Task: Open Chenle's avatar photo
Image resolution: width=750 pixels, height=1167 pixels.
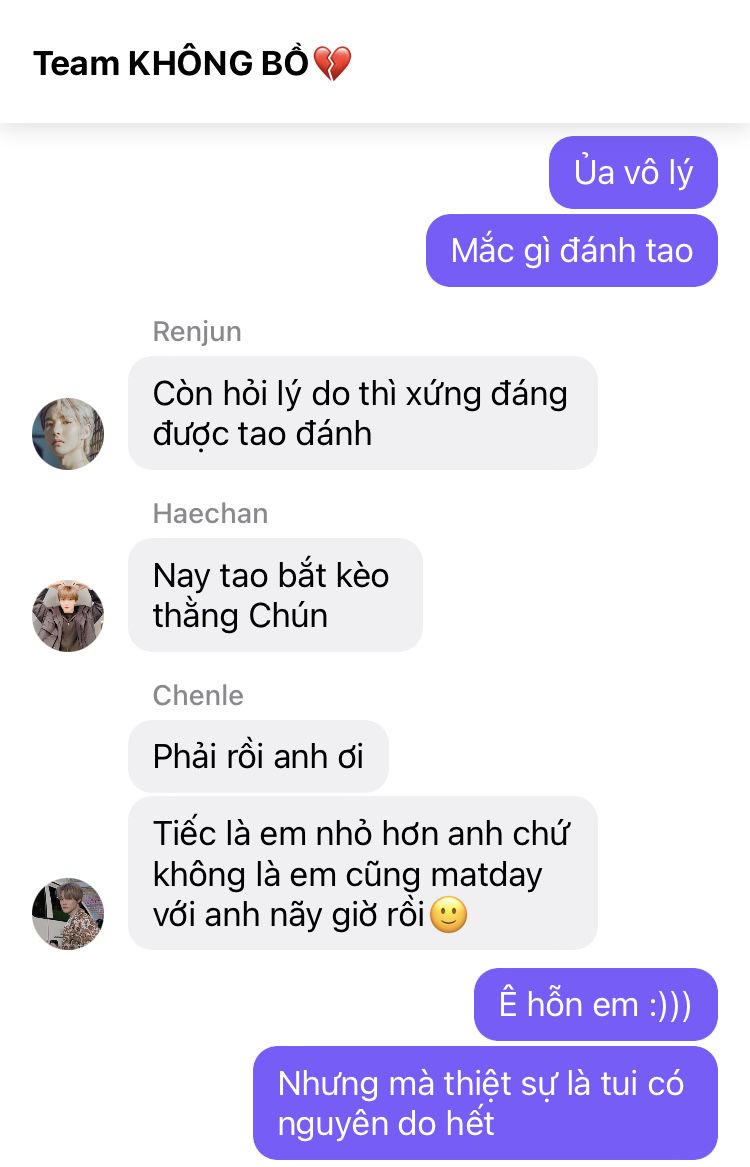Action: click(x=68, y=914)
